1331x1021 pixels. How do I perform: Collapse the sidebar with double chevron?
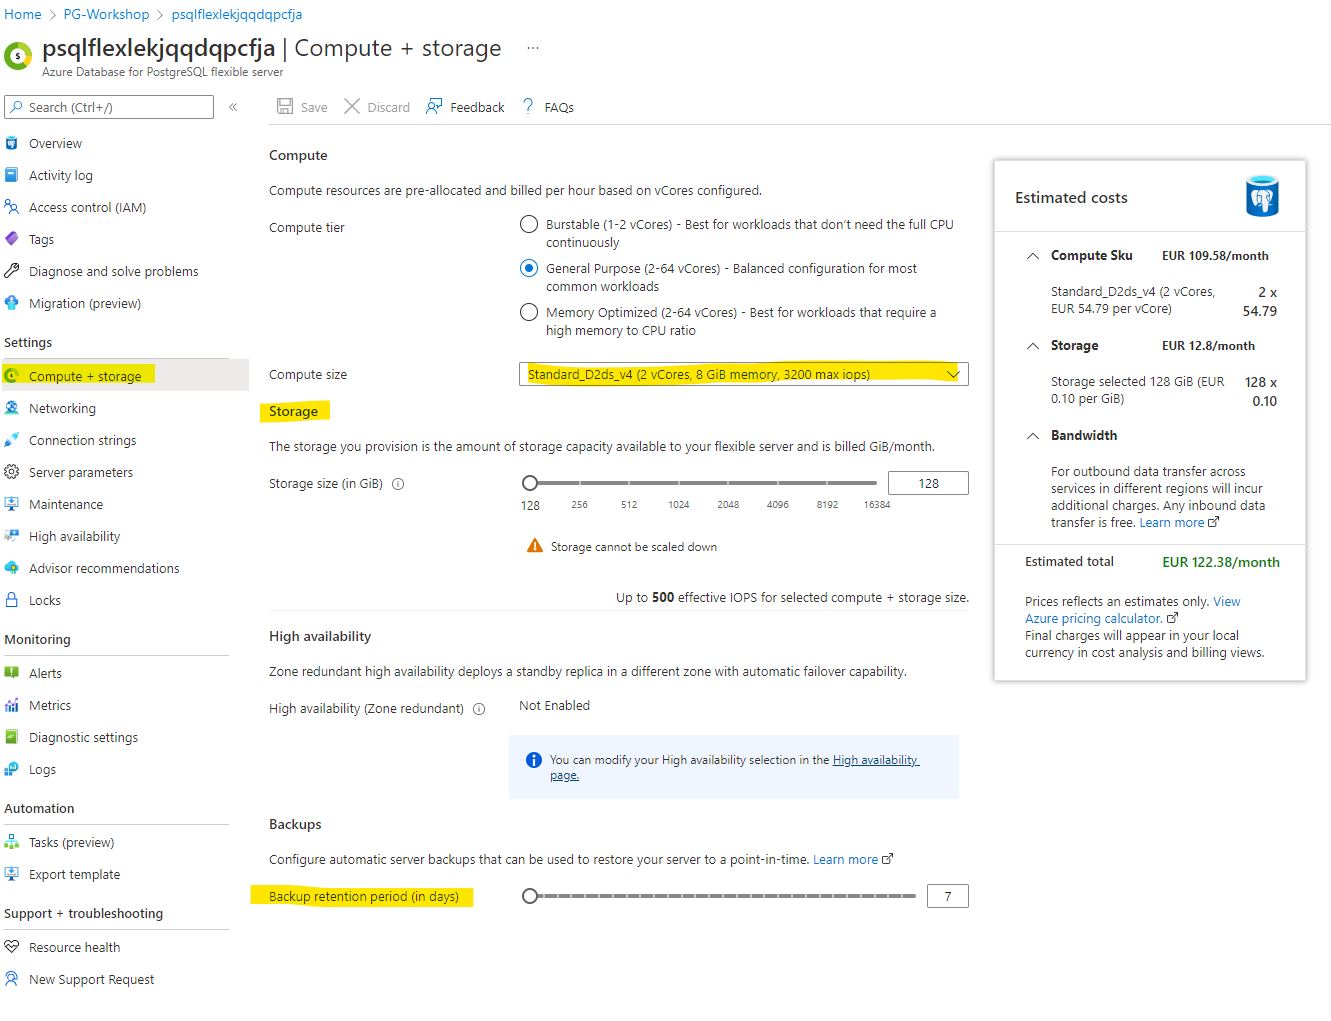(x=233, y=107)
